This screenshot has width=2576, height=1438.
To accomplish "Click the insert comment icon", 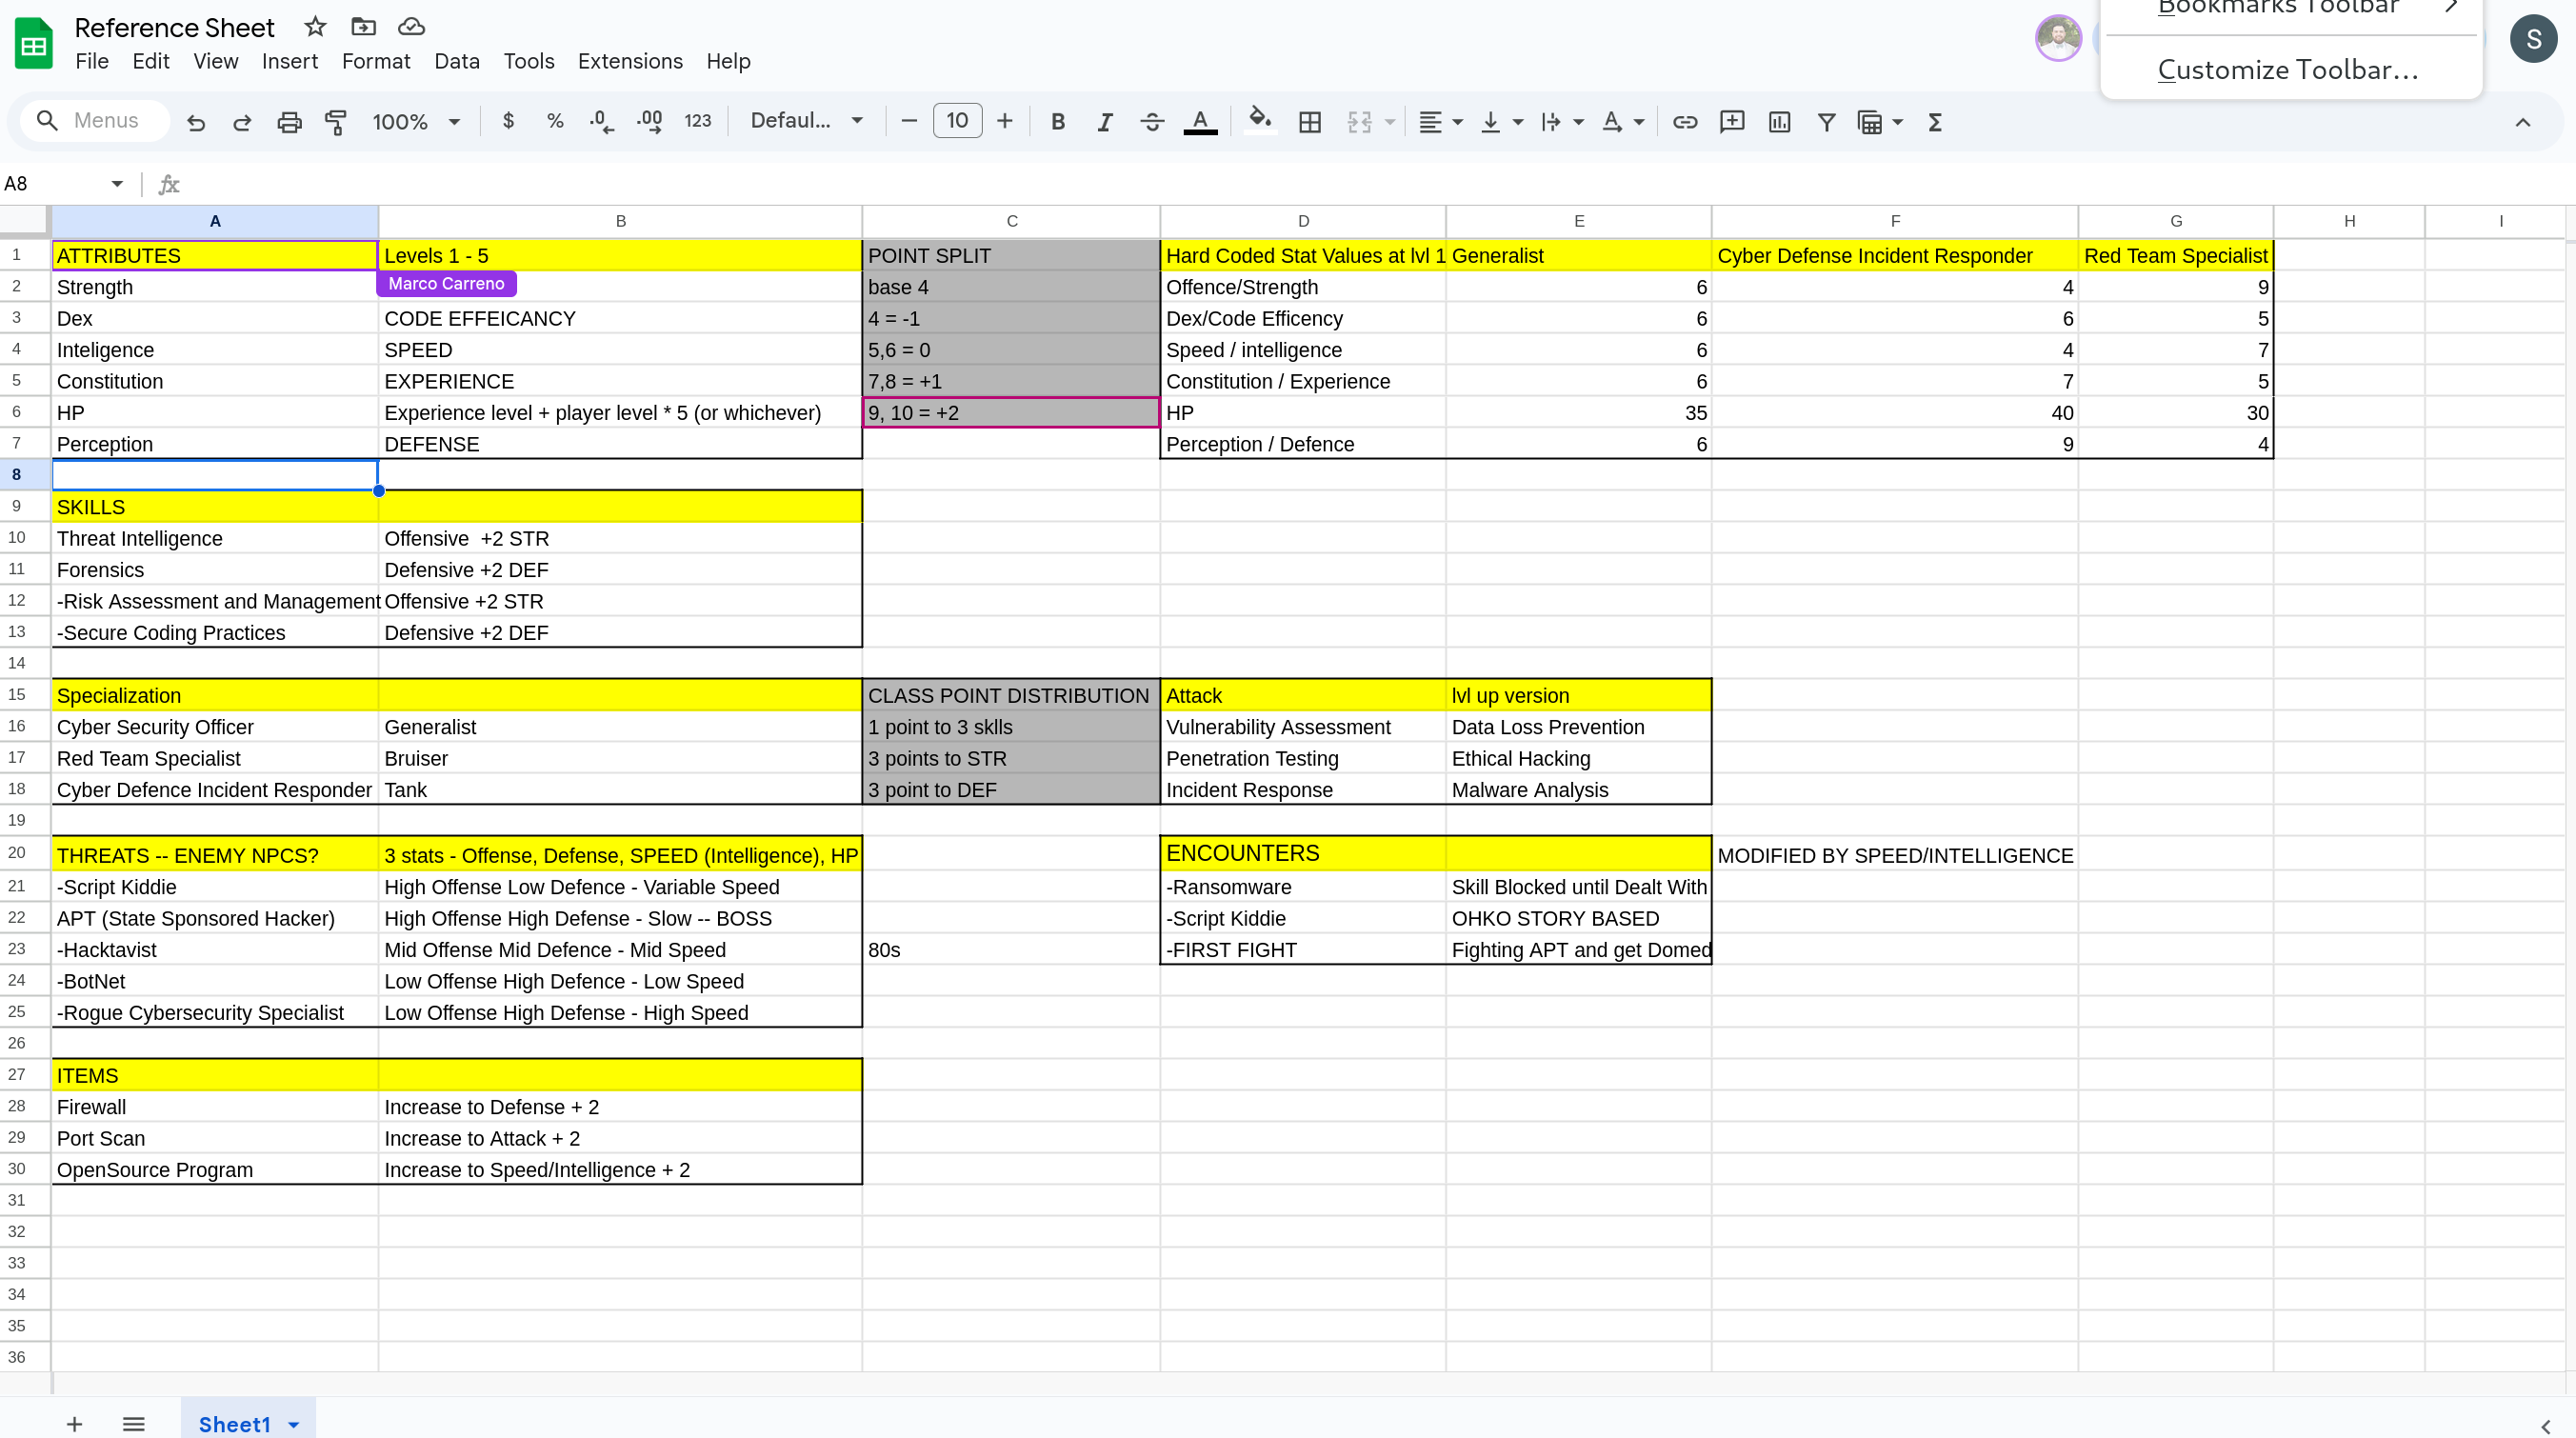I will 1731,122.
